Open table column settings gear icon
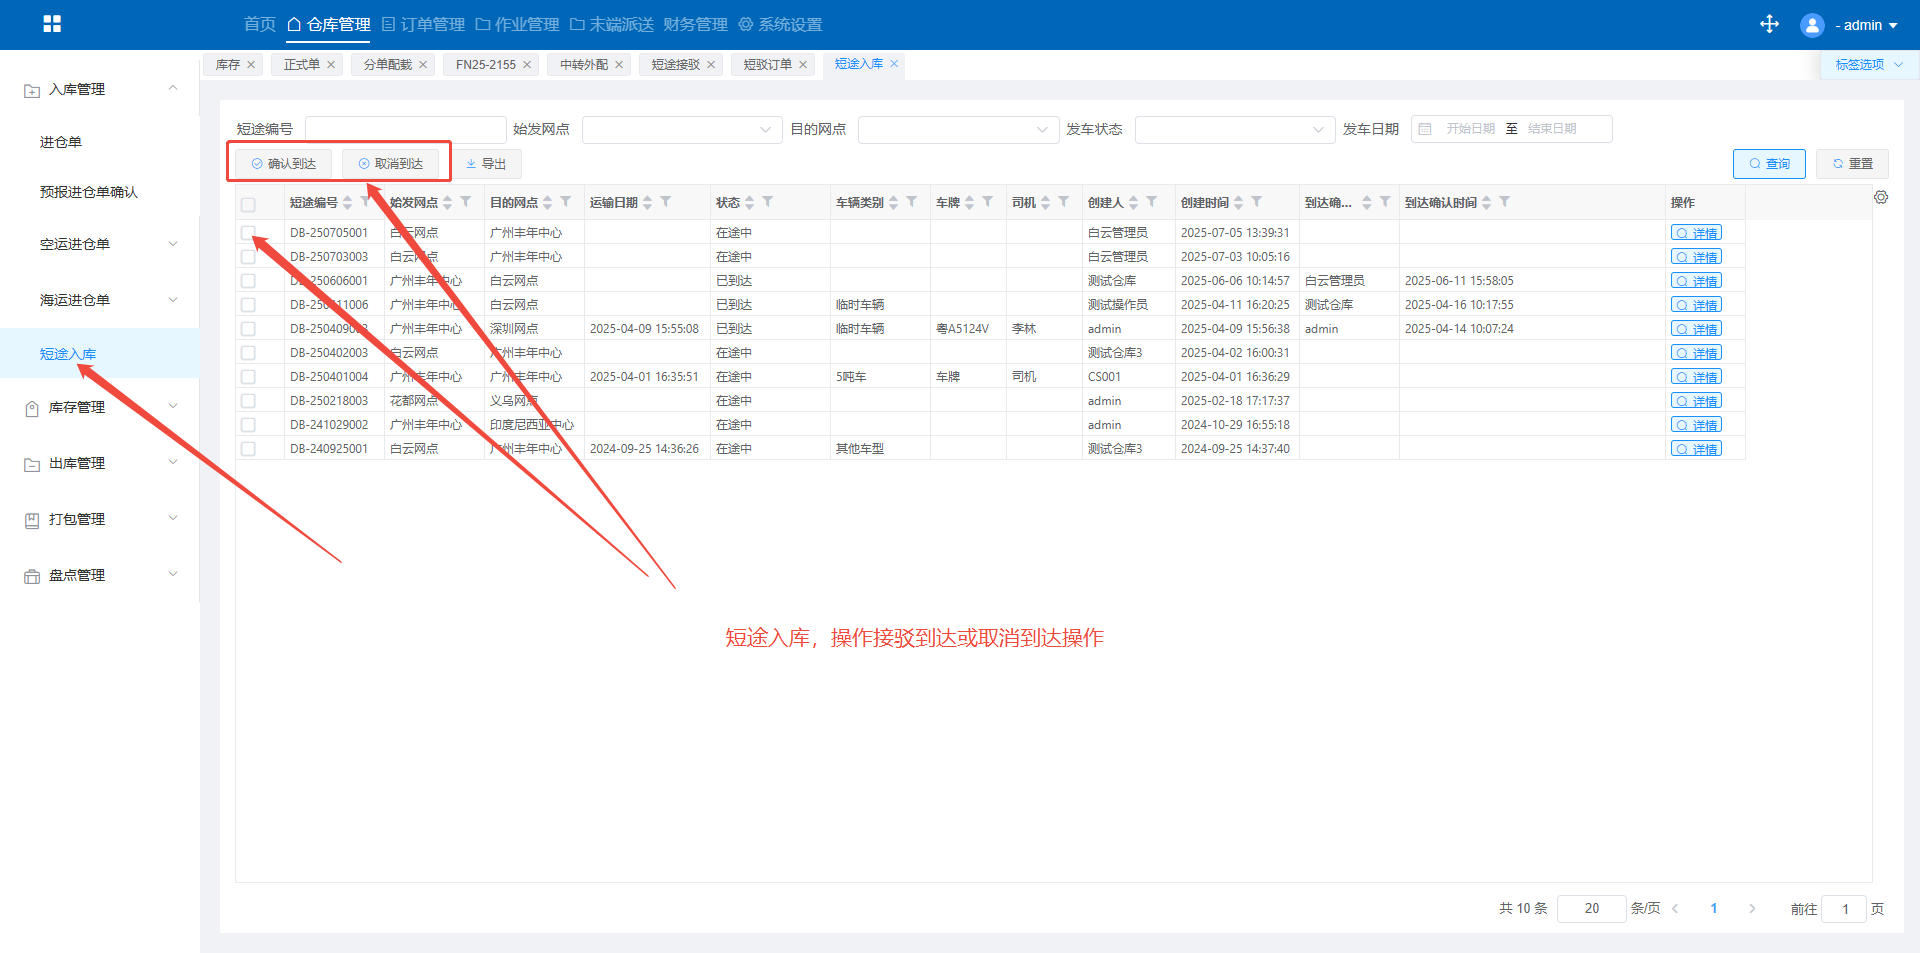Screen dimensions: 1920x953 1881,198
